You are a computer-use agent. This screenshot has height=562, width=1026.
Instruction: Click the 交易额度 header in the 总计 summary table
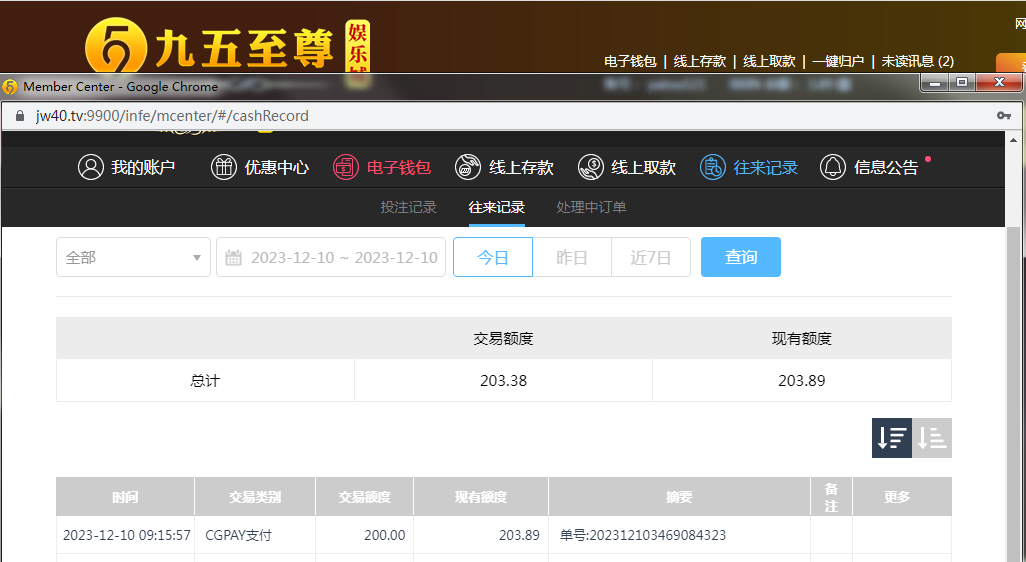pyautogui.click(x=503, y=338)
